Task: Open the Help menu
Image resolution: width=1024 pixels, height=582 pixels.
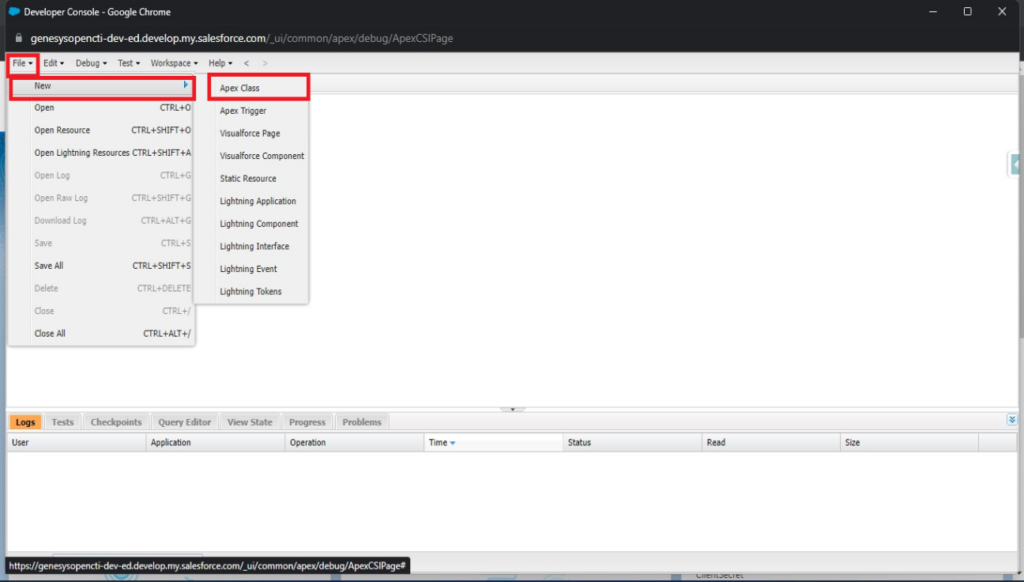Action: tap(217, 62)
